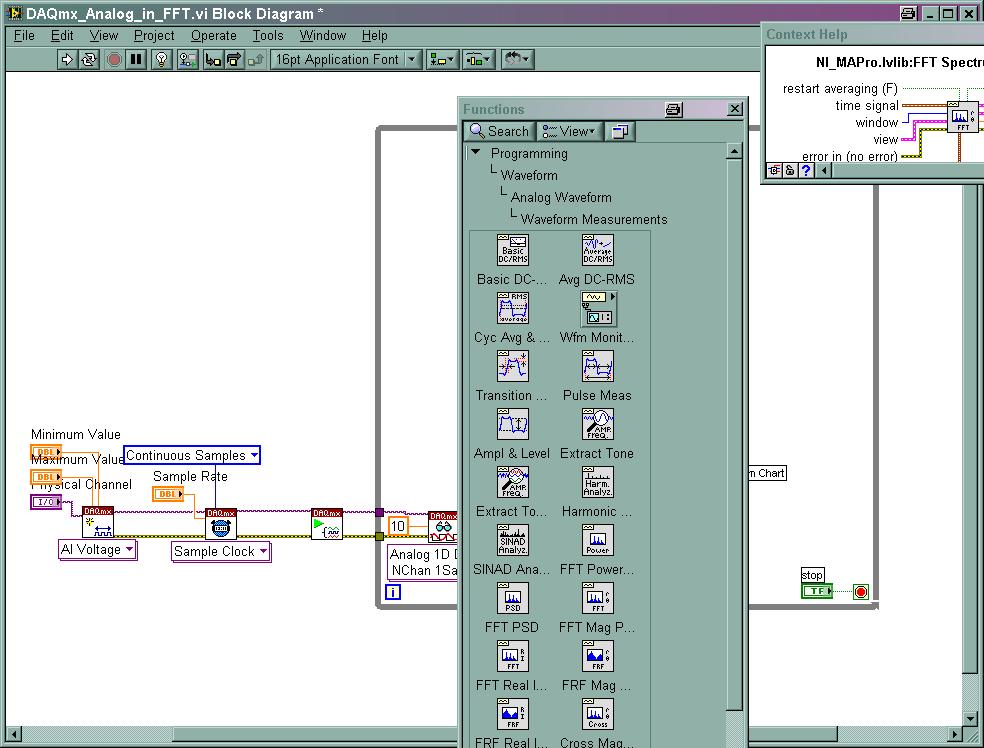The height and width of the screenshot is (748, 984).
Task: Click the Pause button in the toolbar
Action: (x=136, y=60)
